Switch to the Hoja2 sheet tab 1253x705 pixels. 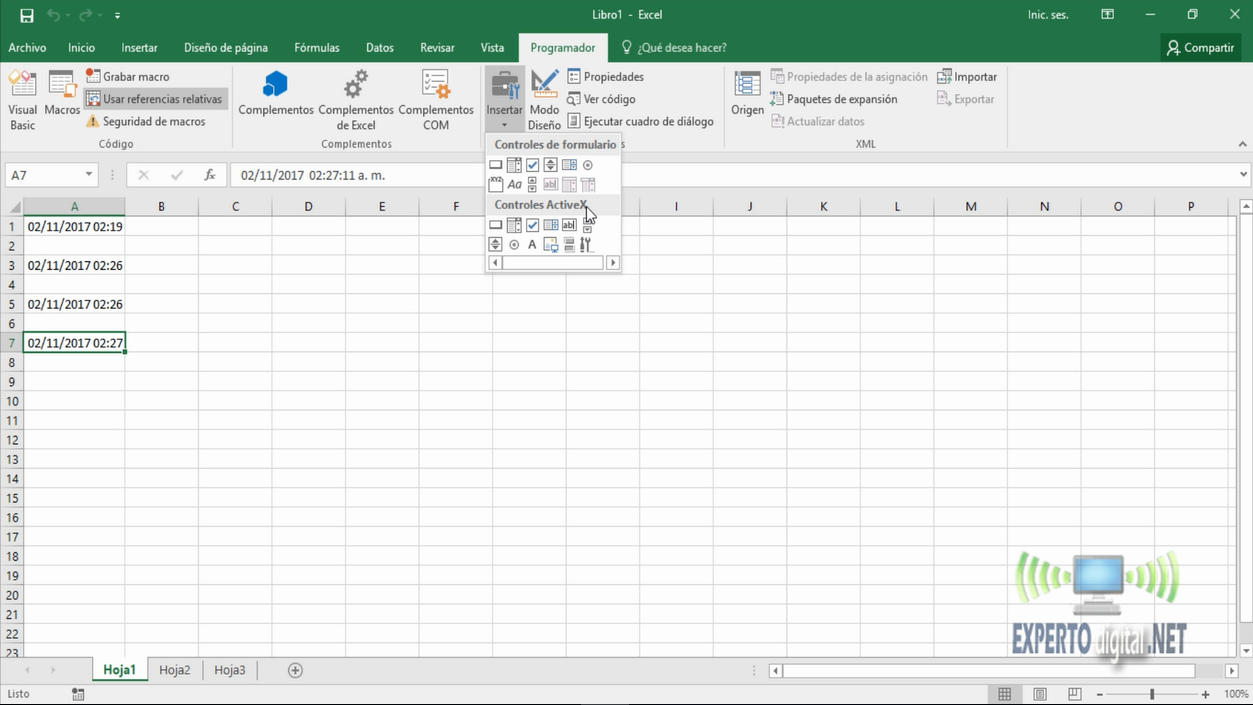point(174,670)
